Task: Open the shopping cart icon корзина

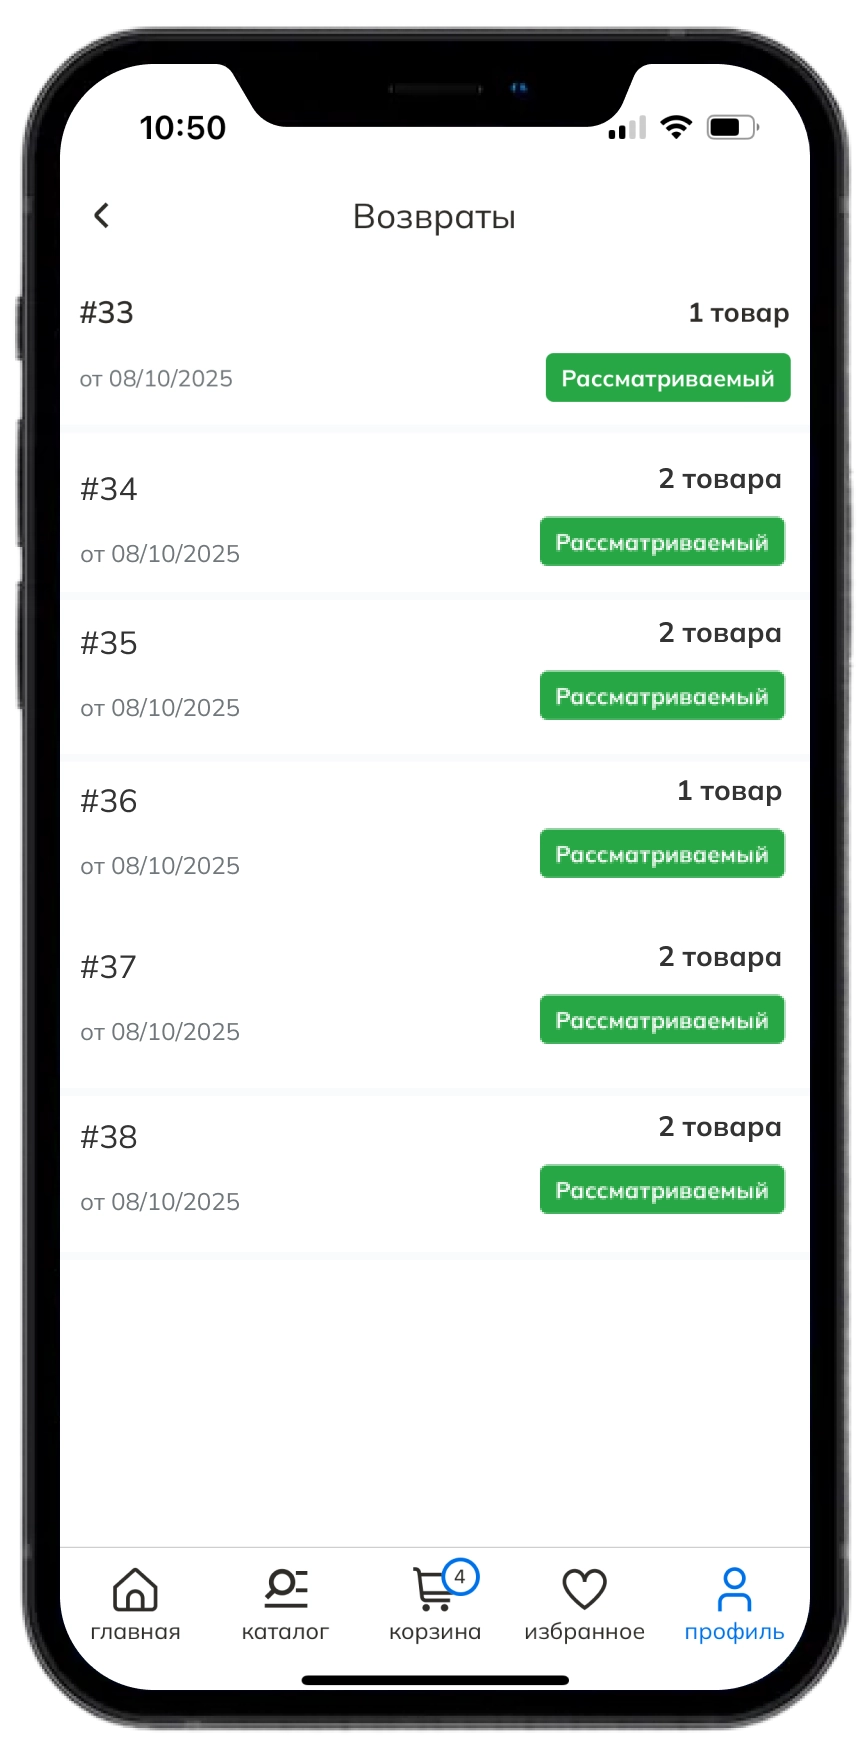Action: 434,1592
